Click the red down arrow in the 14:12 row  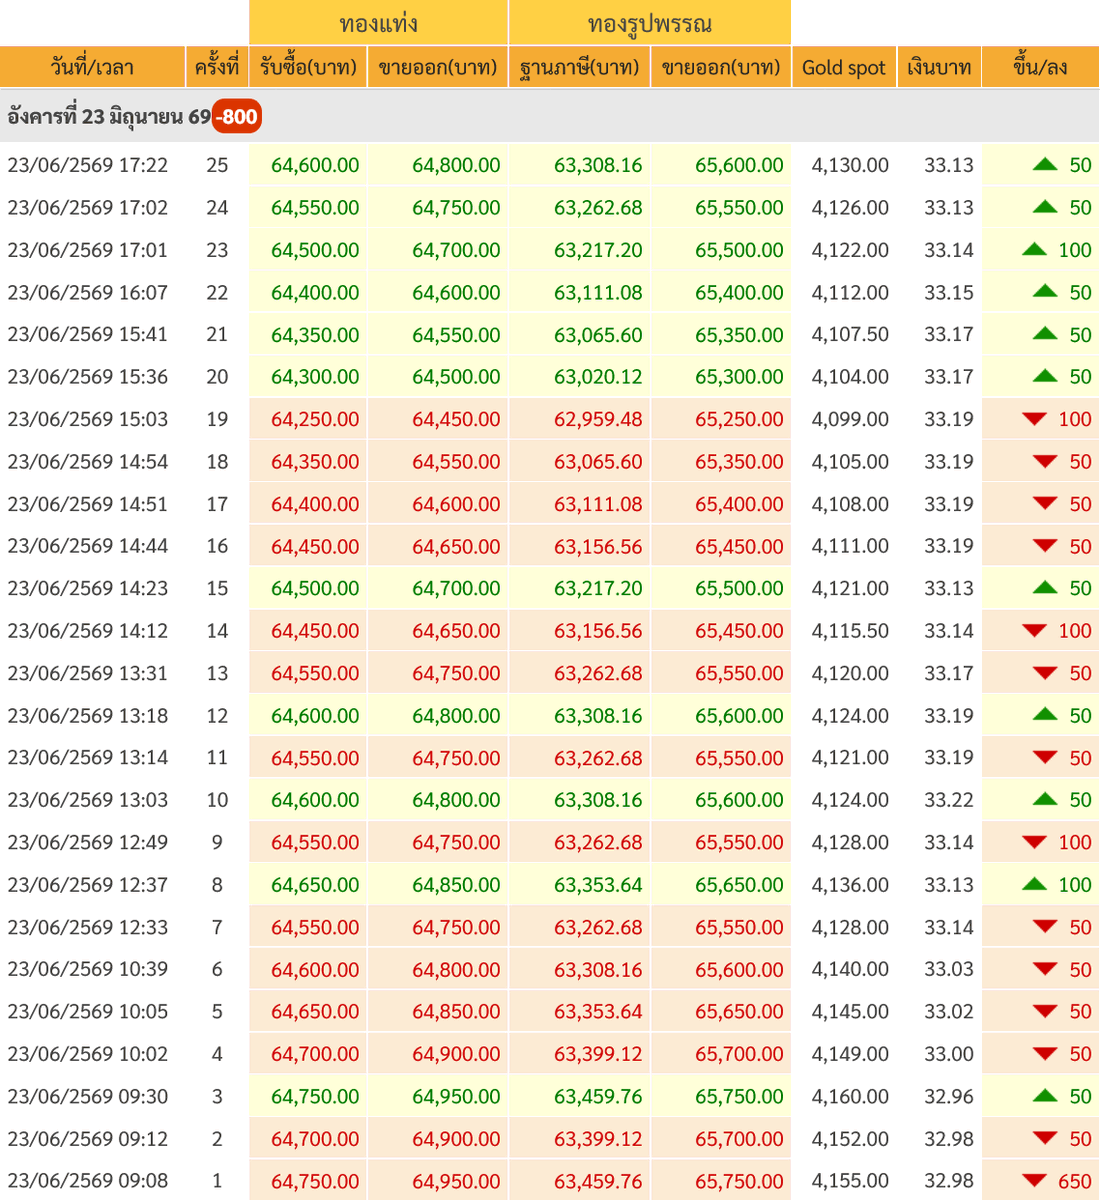[1035, 631]
